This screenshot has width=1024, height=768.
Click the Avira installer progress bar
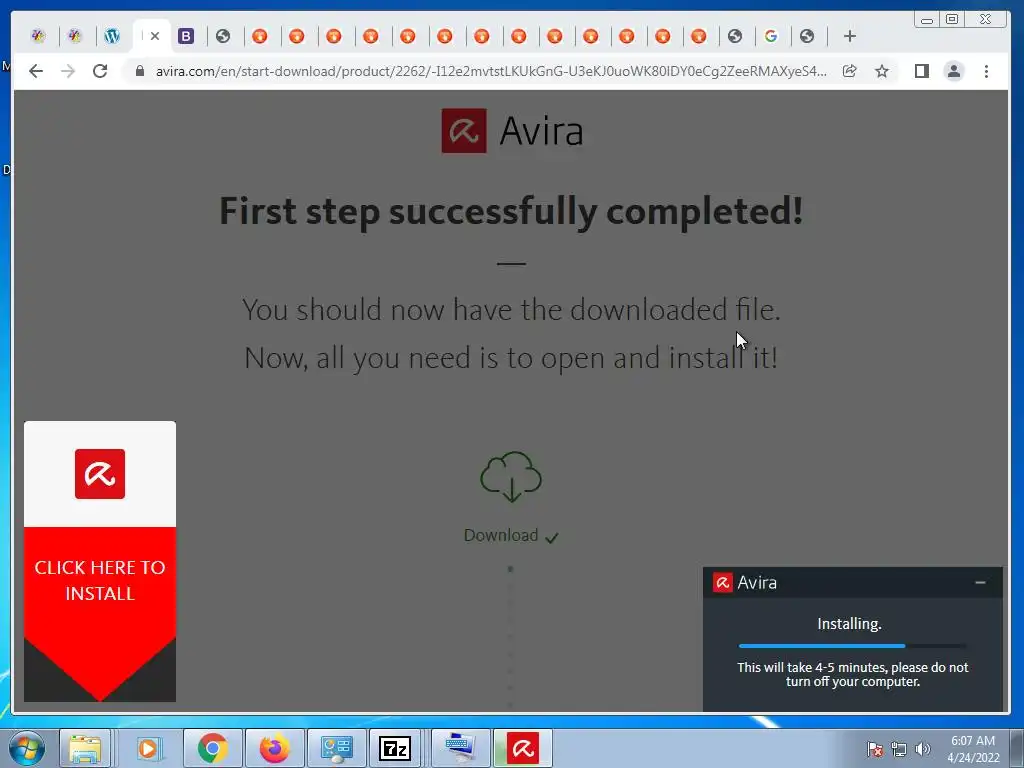852,646
